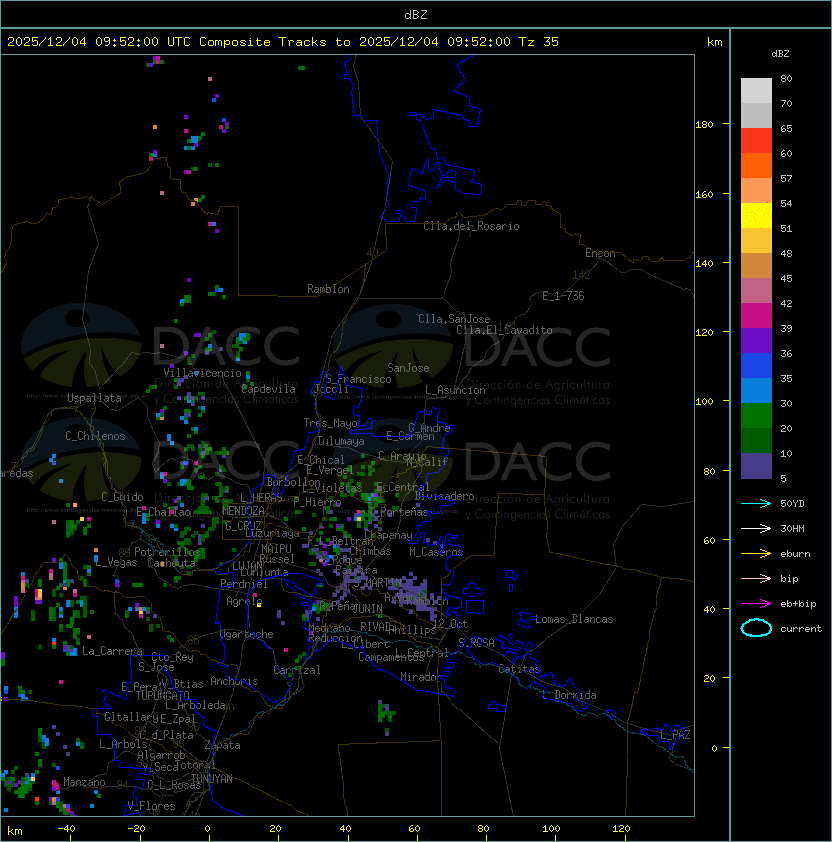Click the Villavicencio location label

(202, 373)
